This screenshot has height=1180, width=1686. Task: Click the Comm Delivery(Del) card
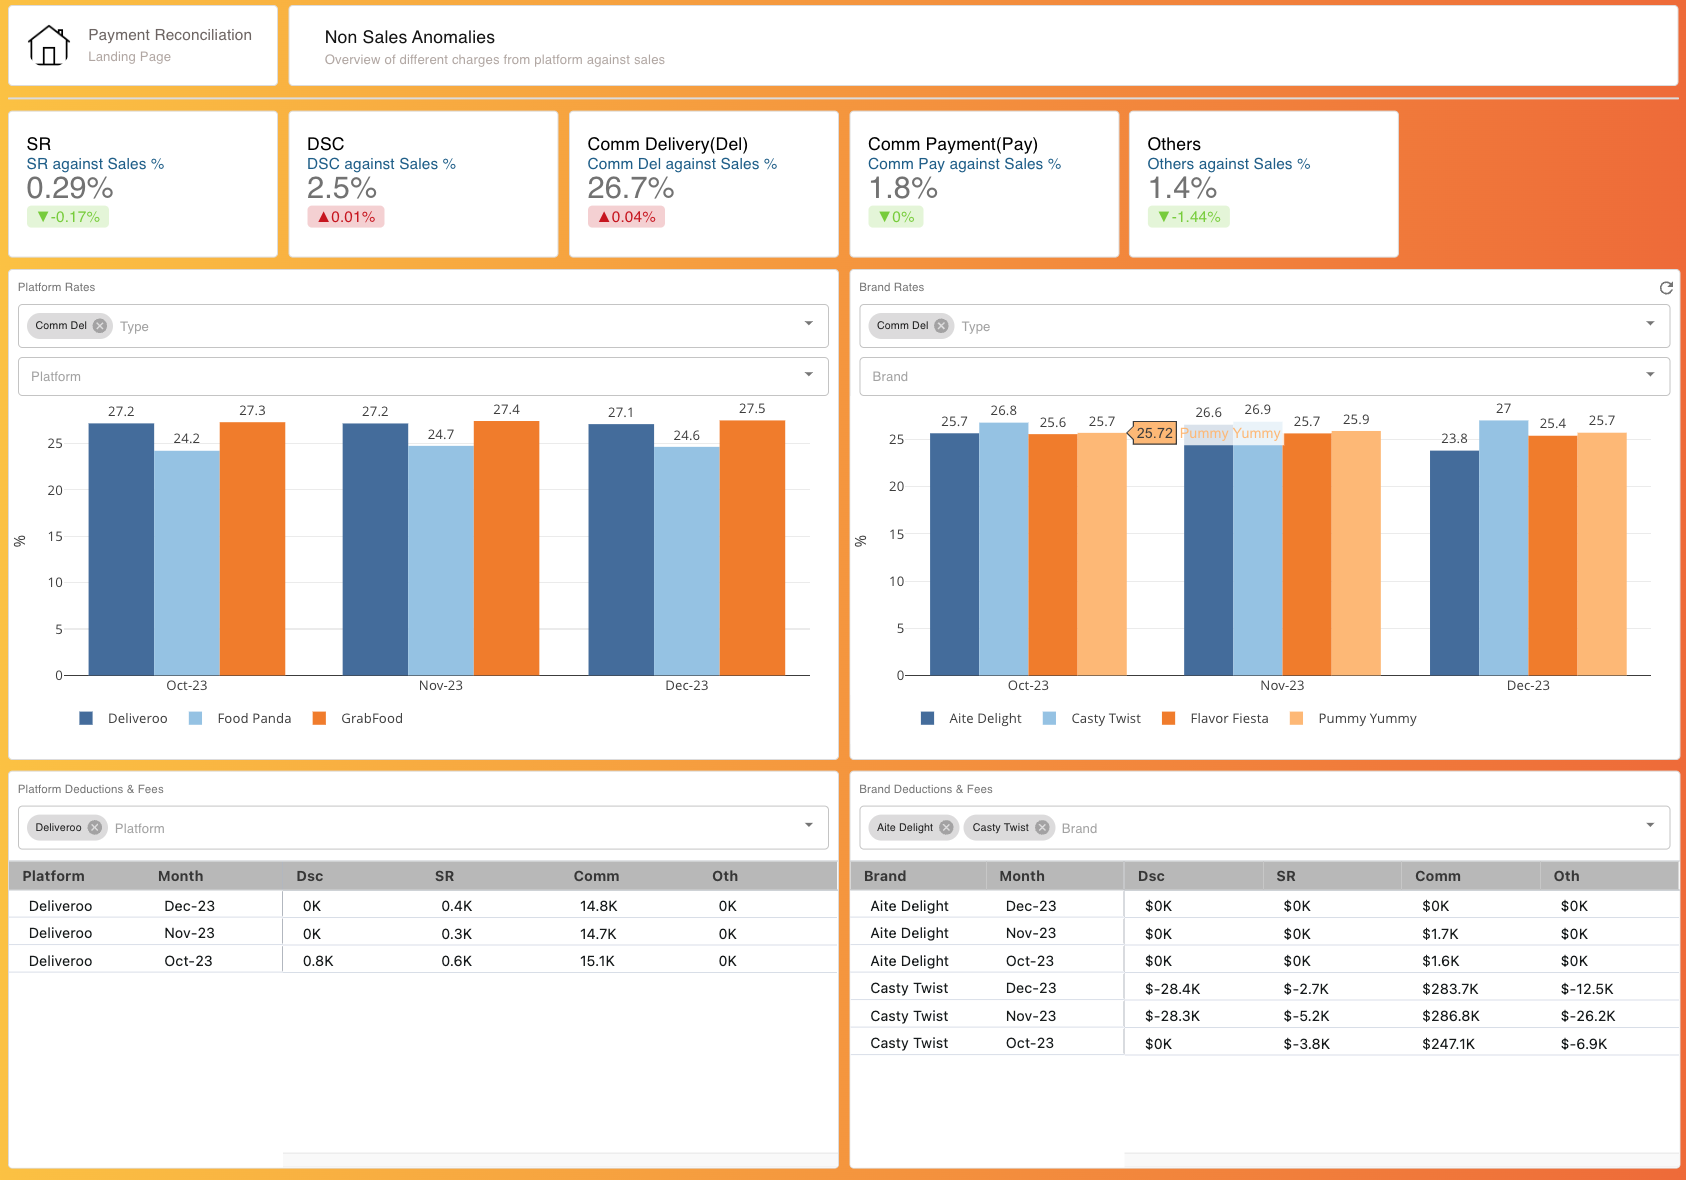click(x=704, y=184)
